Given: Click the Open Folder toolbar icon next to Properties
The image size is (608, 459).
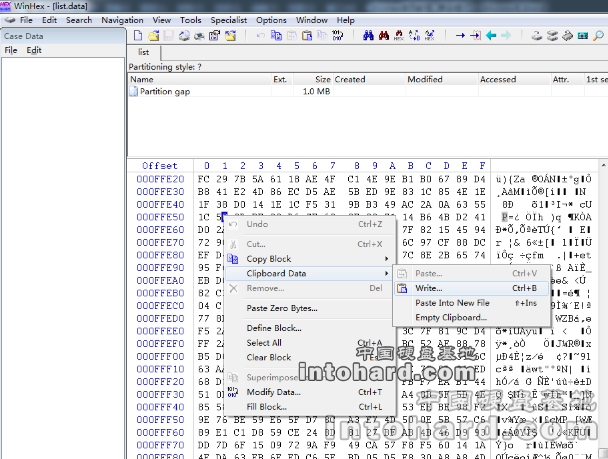Looking at the screenshot, I should (230, 36).
